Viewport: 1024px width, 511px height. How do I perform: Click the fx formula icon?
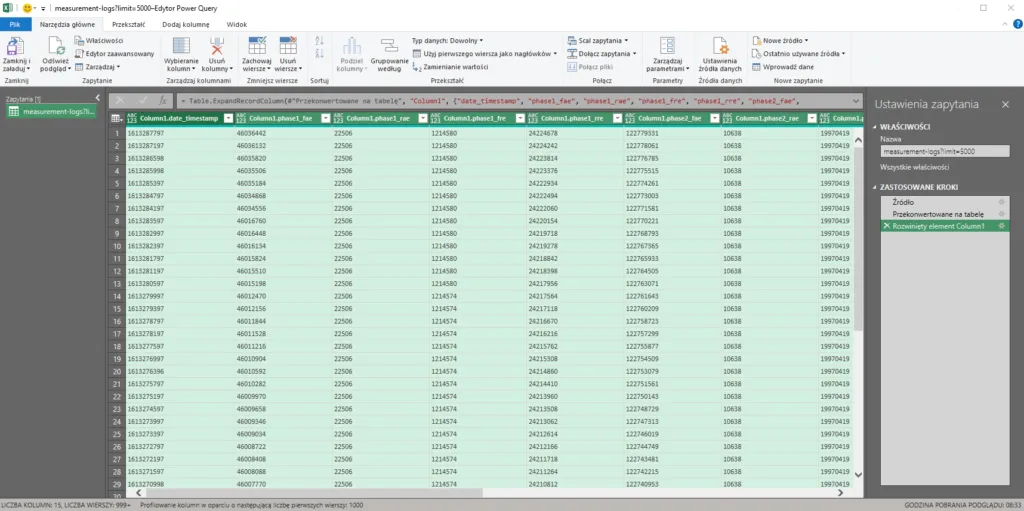(163, 101)
